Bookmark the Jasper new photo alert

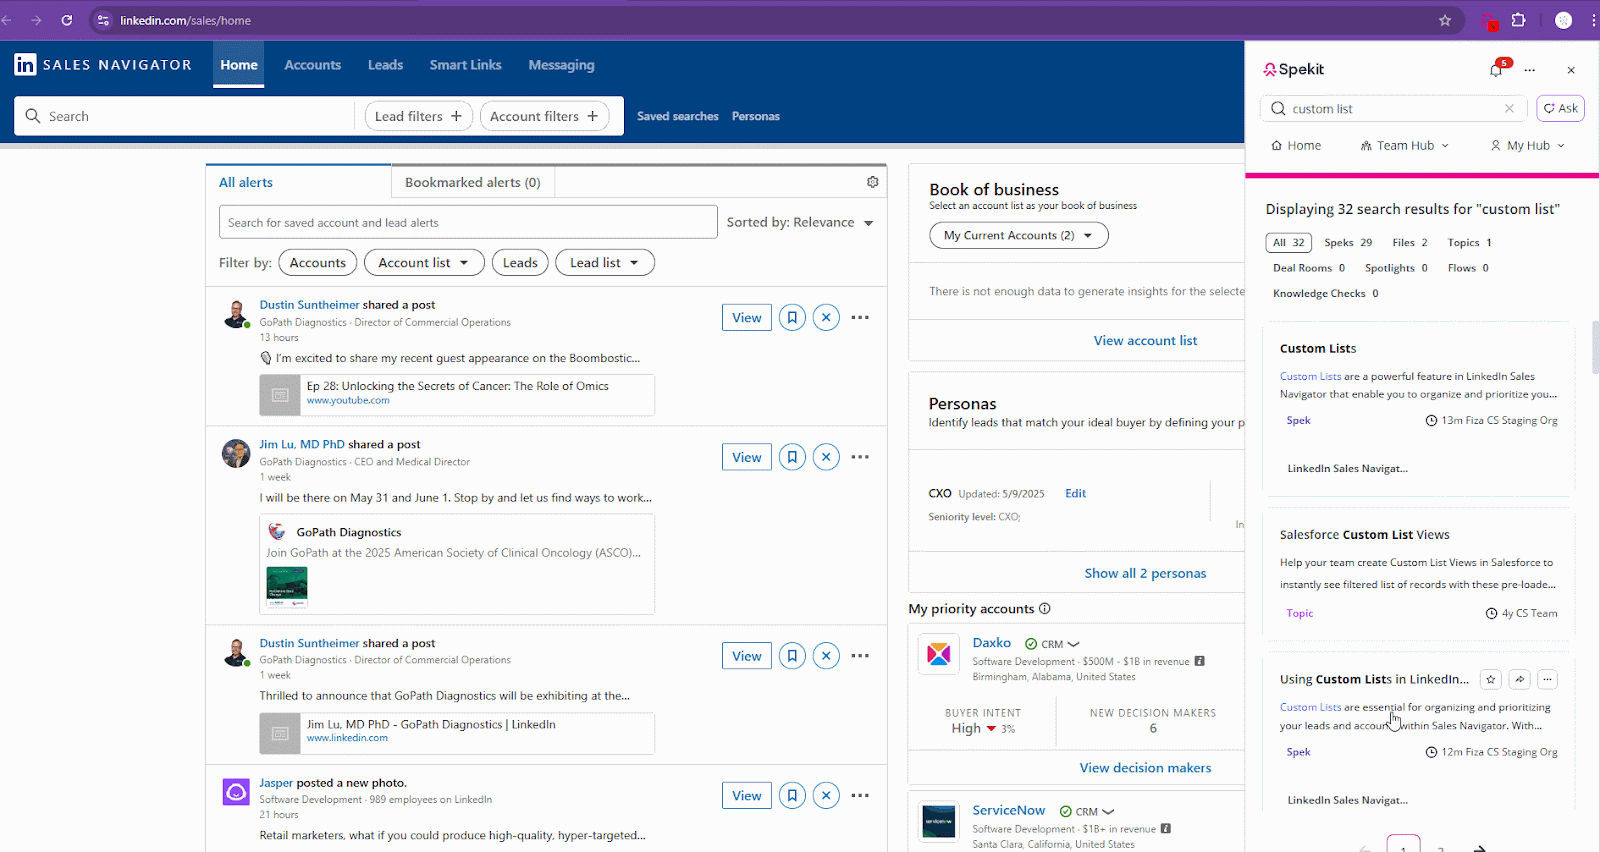tap(792, 796)
